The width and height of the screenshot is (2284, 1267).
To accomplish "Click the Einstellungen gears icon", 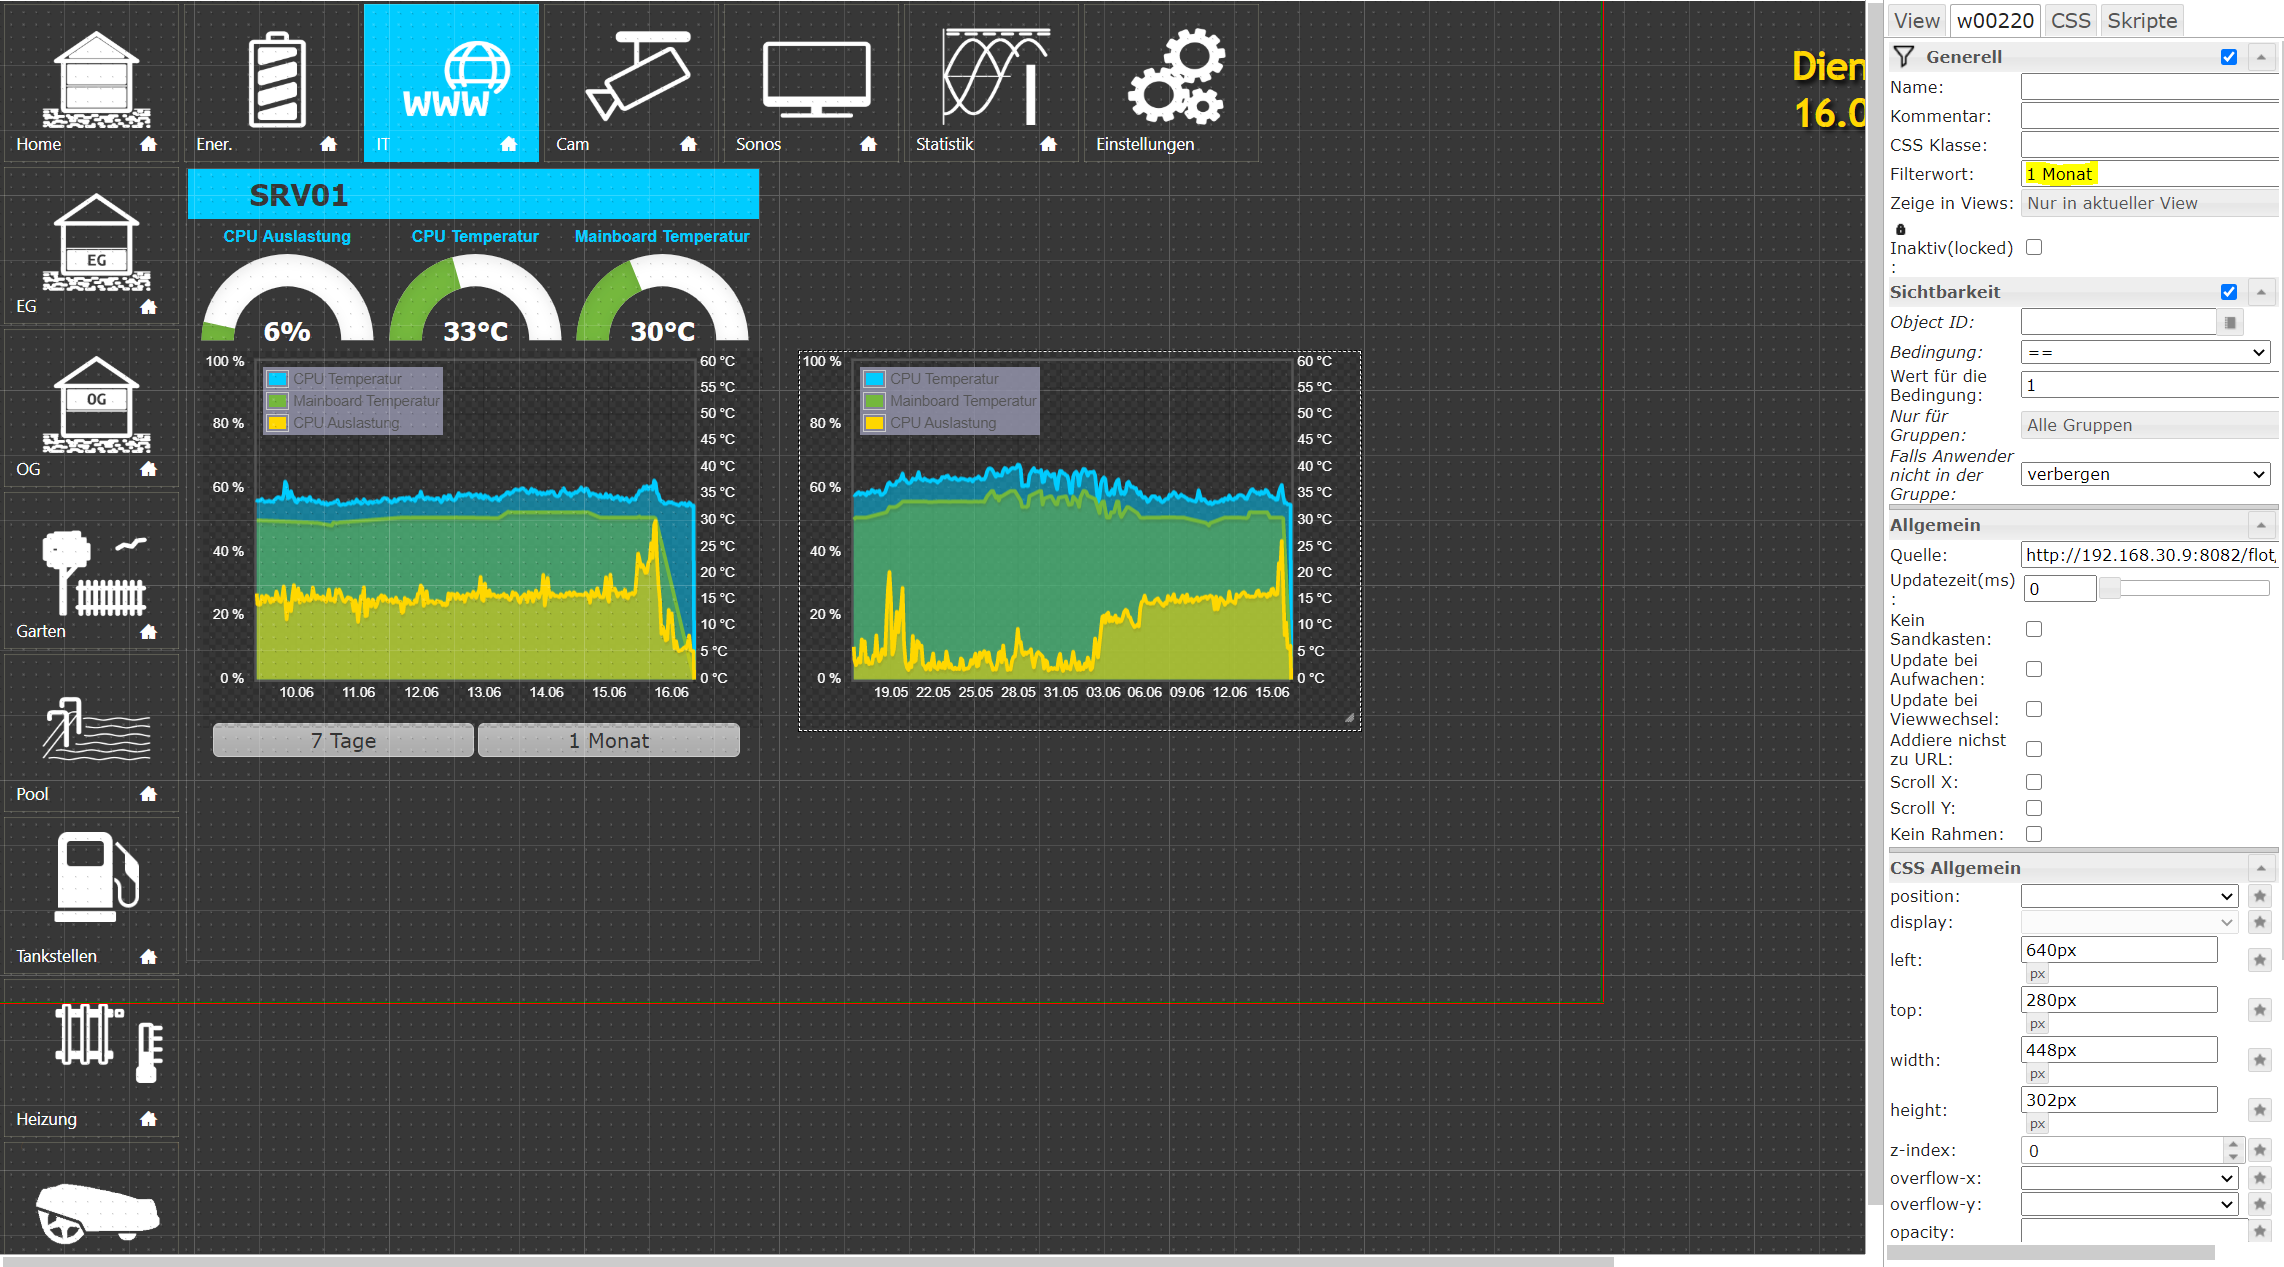I will [1176, 77].
